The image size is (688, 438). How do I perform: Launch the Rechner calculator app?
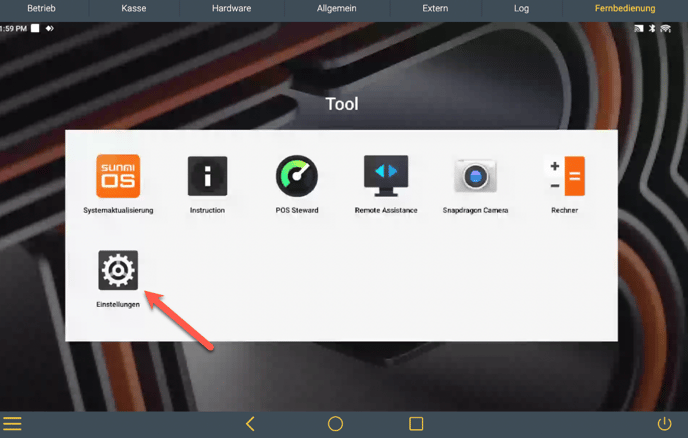pyautogui.click(x=564, y=176)
